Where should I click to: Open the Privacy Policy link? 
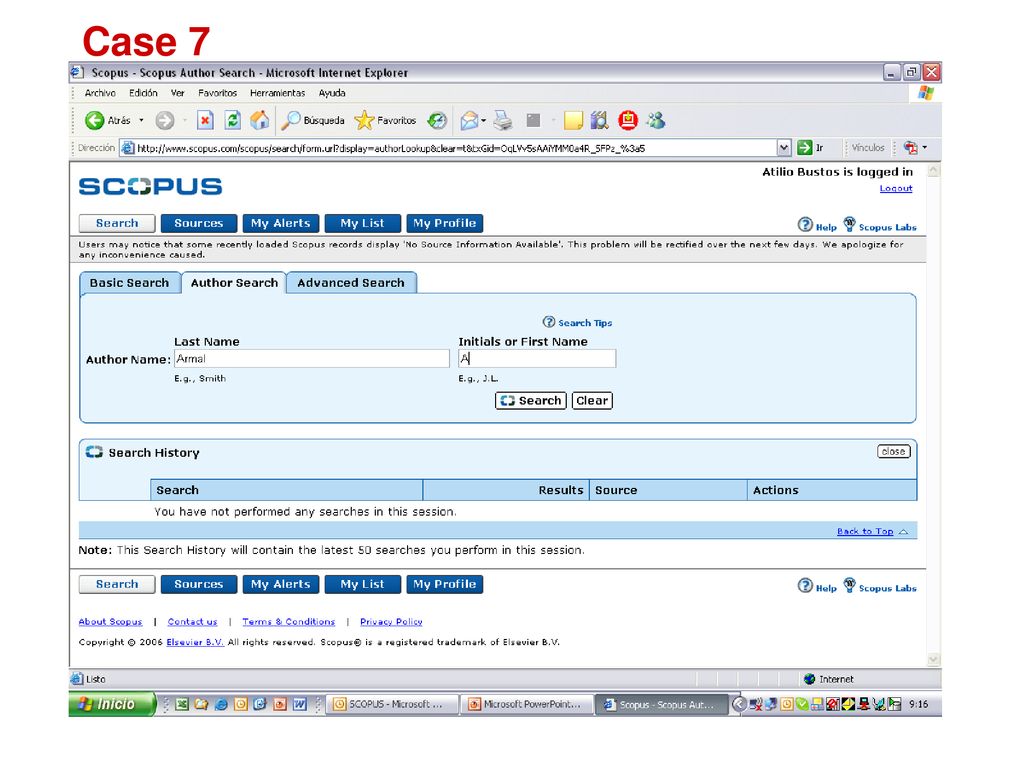coord(391,622)
